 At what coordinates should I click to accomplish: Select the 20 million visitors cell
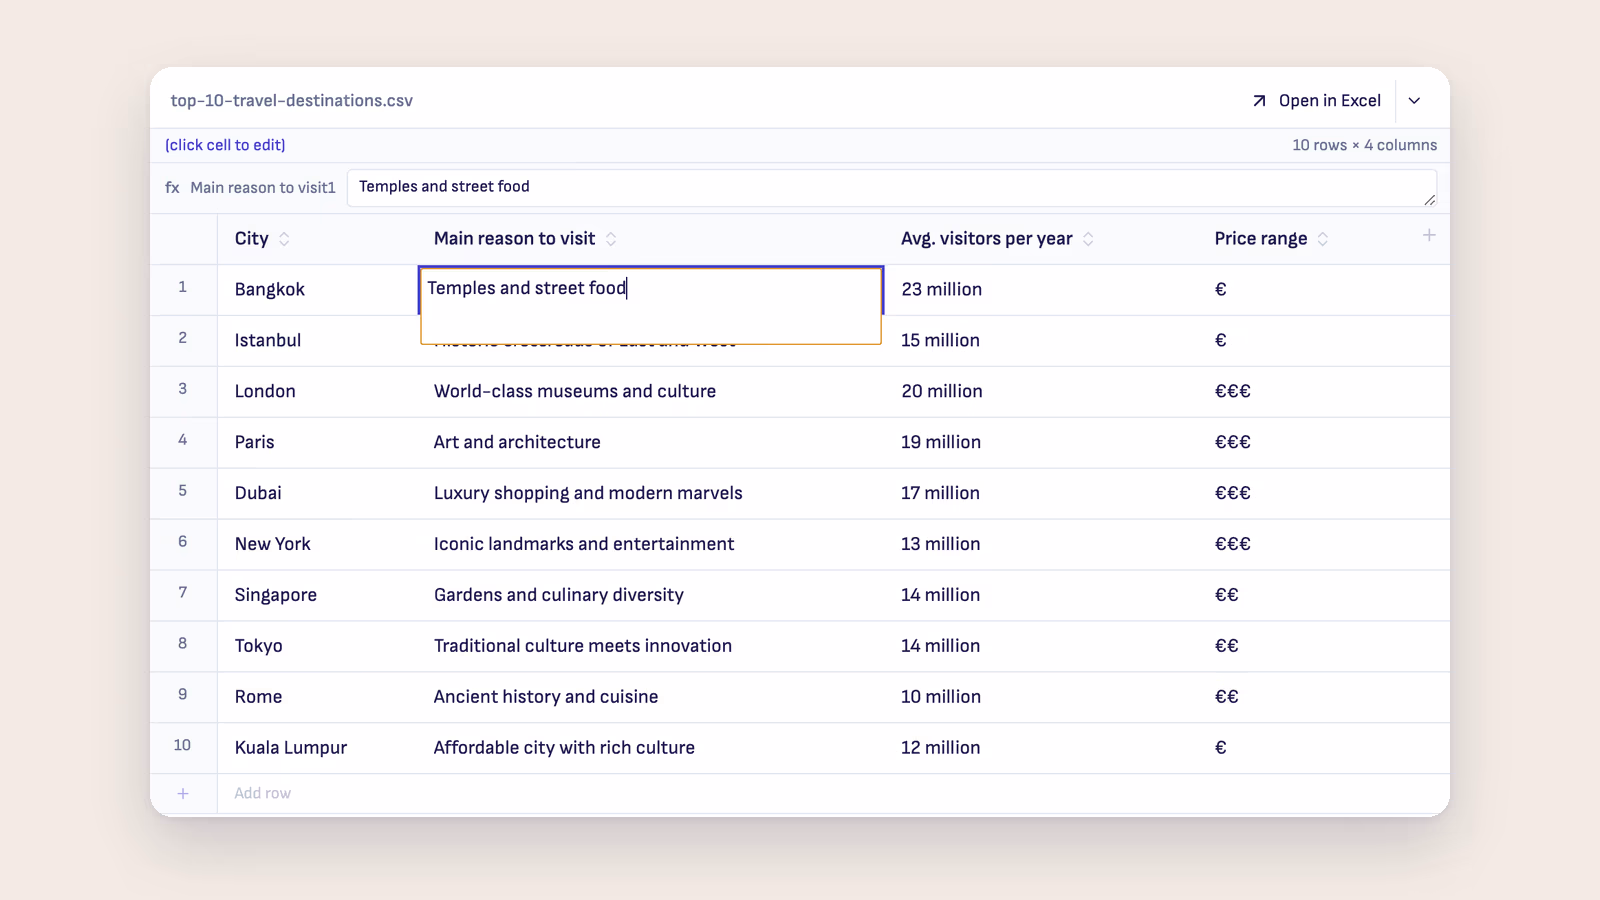tap(1041, 391)
